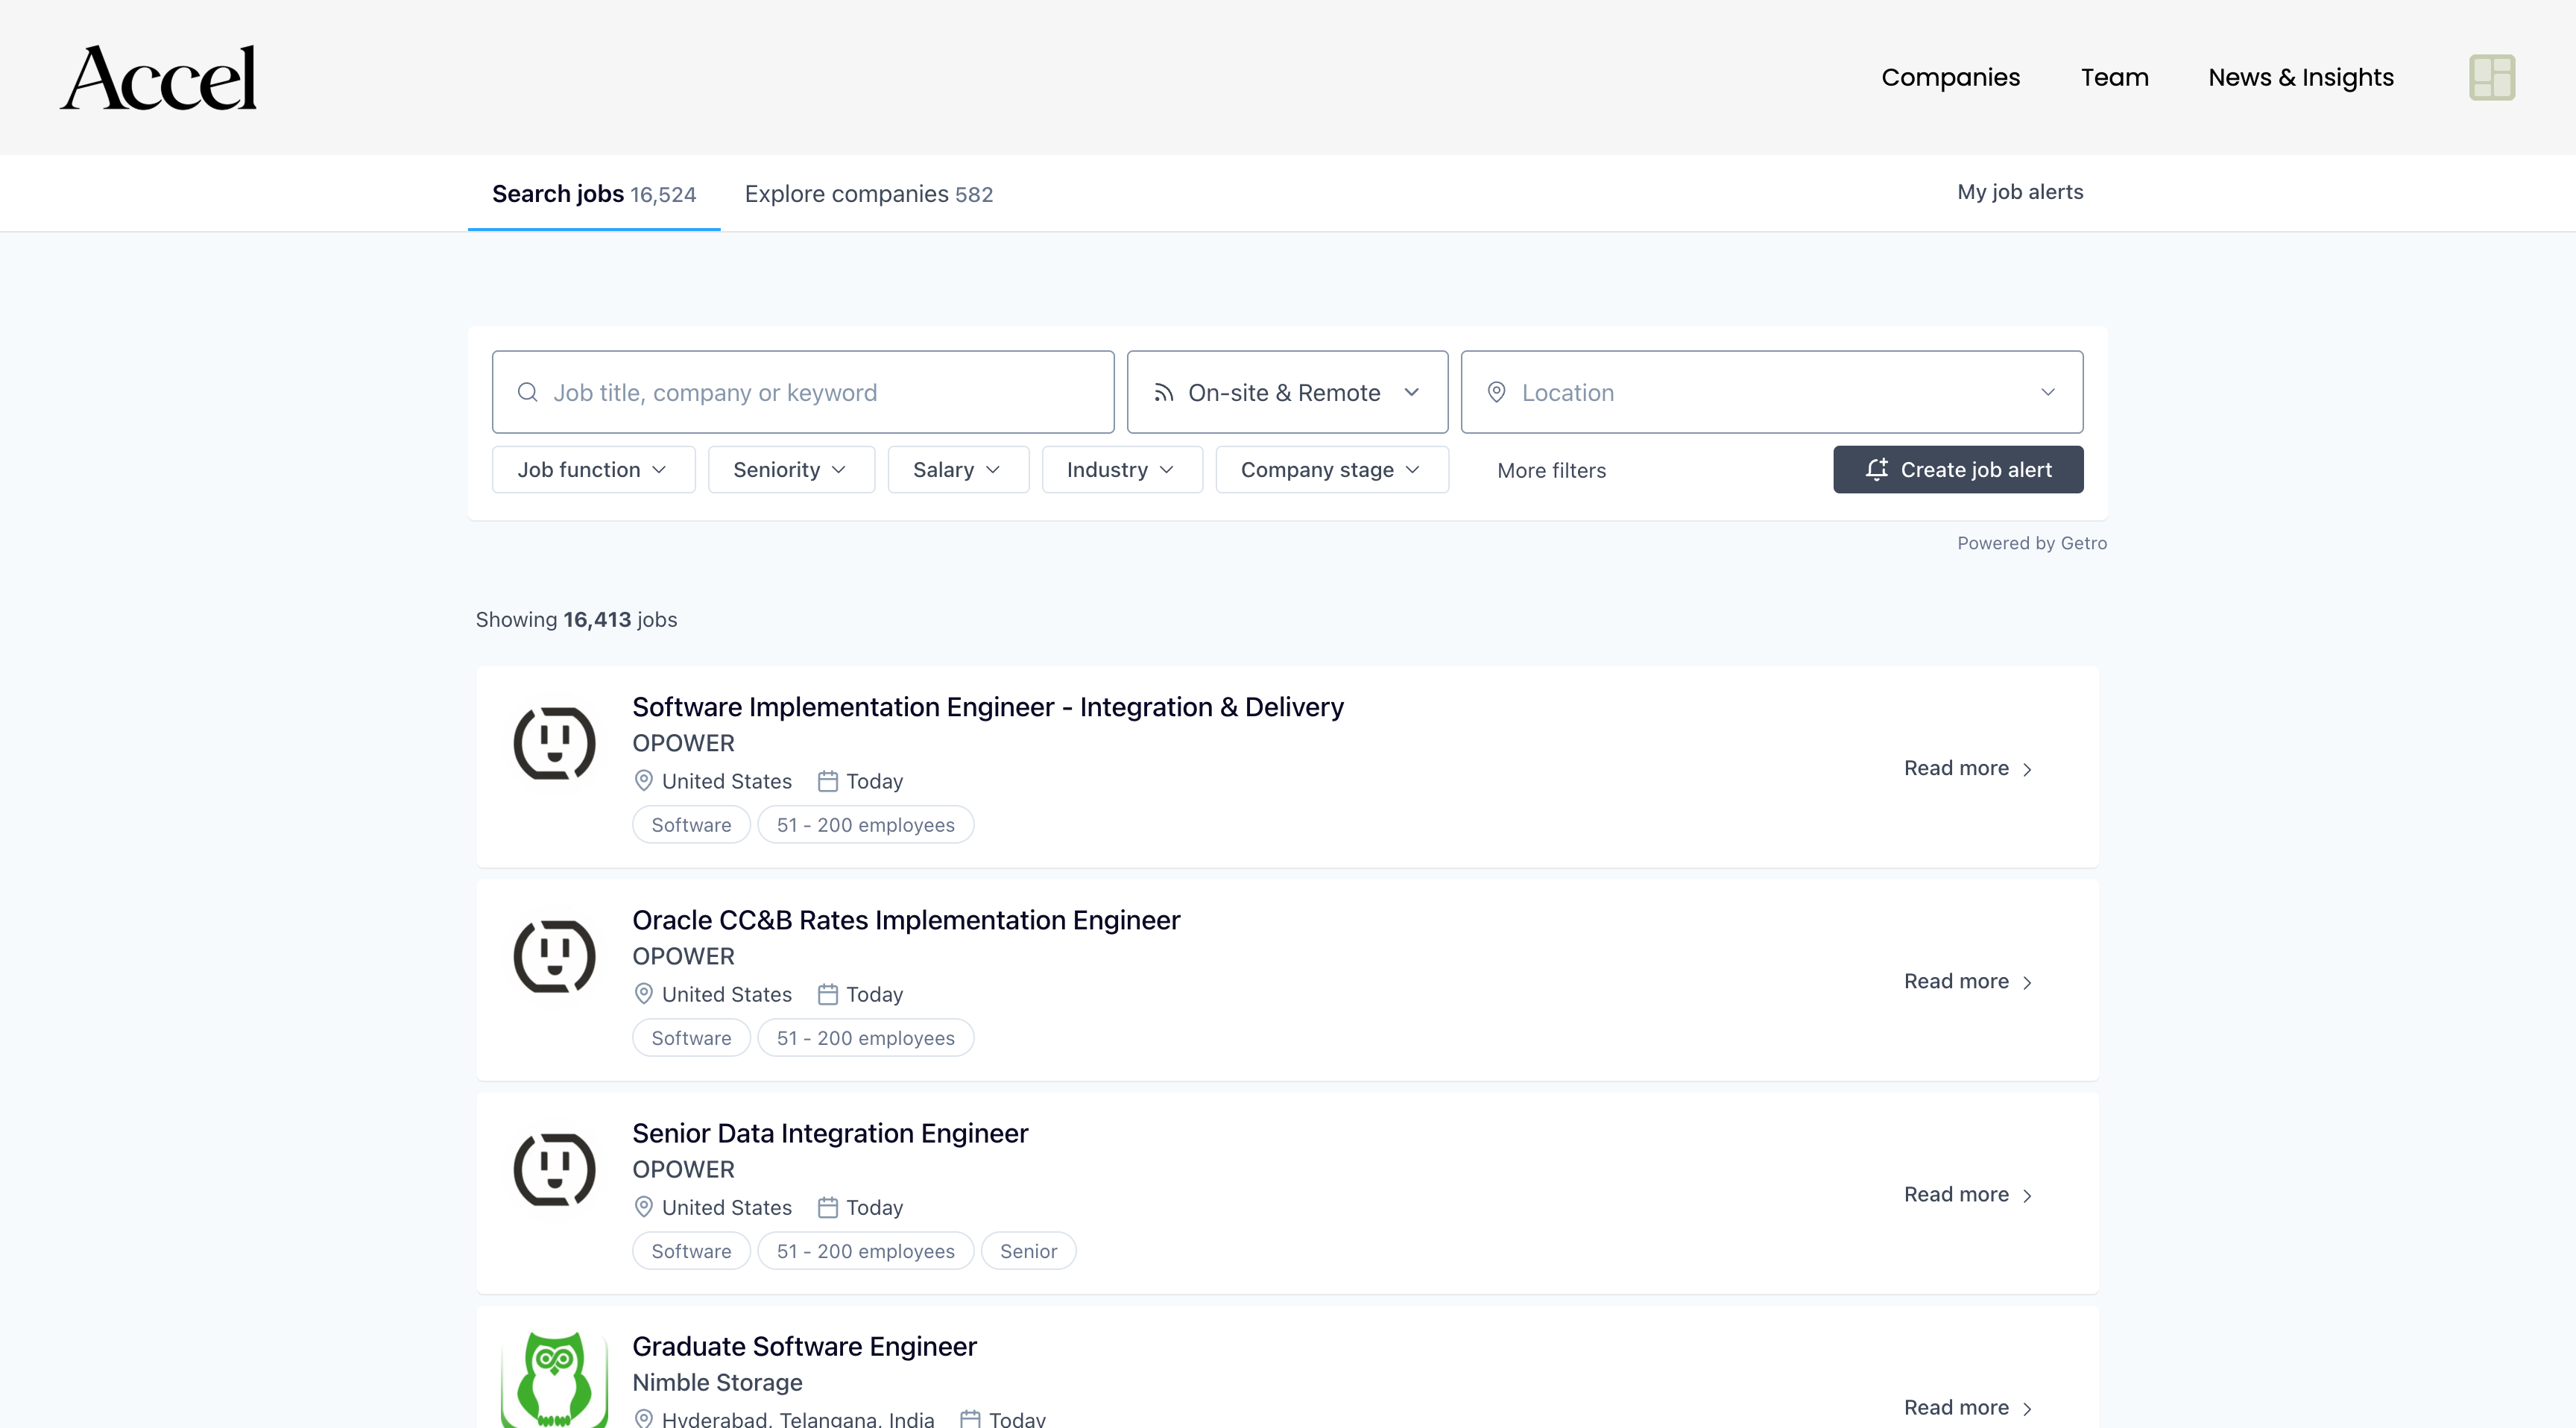Click the OPOWER logo for Senior Data Integration Engineer
Image resolution: width=2576 pixels, height=1428 pixels.
pos(554,1169)
